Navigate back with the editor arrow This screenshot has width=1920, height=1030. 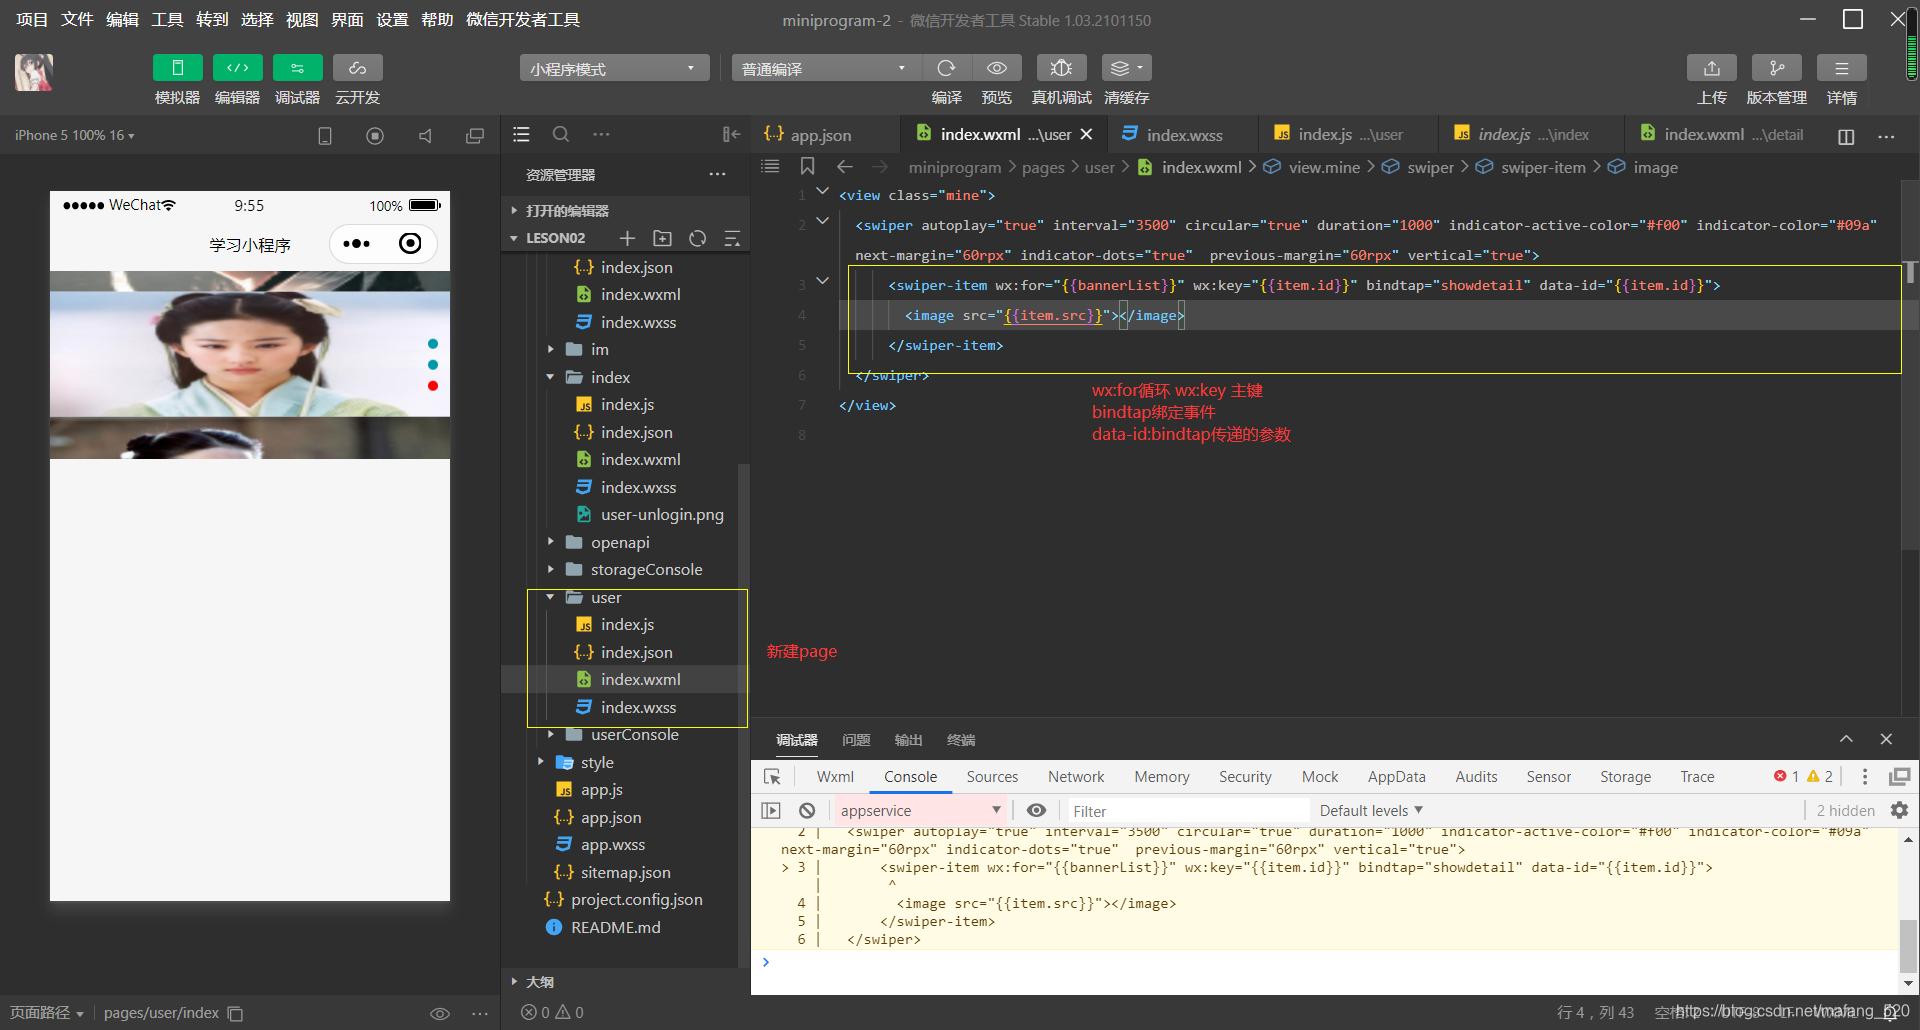click(x=844, y=166)
